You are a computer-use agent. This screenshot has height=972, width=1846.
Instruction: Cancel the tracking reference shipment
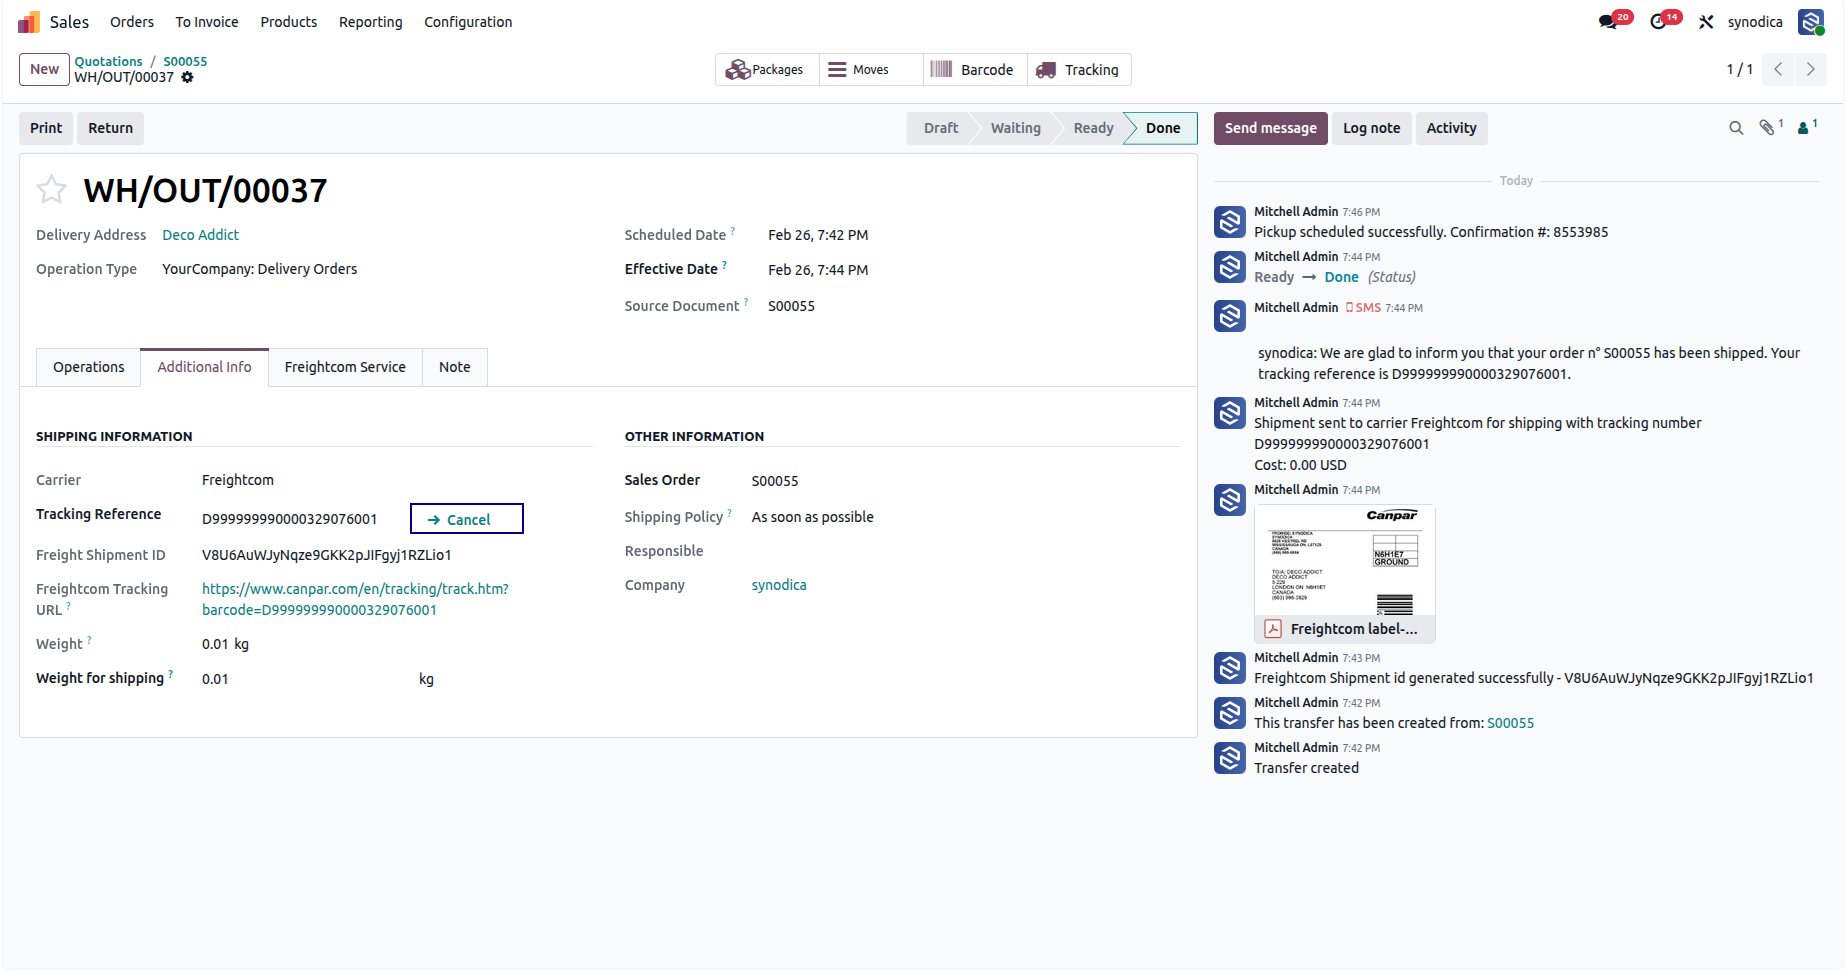coord(467,519)
